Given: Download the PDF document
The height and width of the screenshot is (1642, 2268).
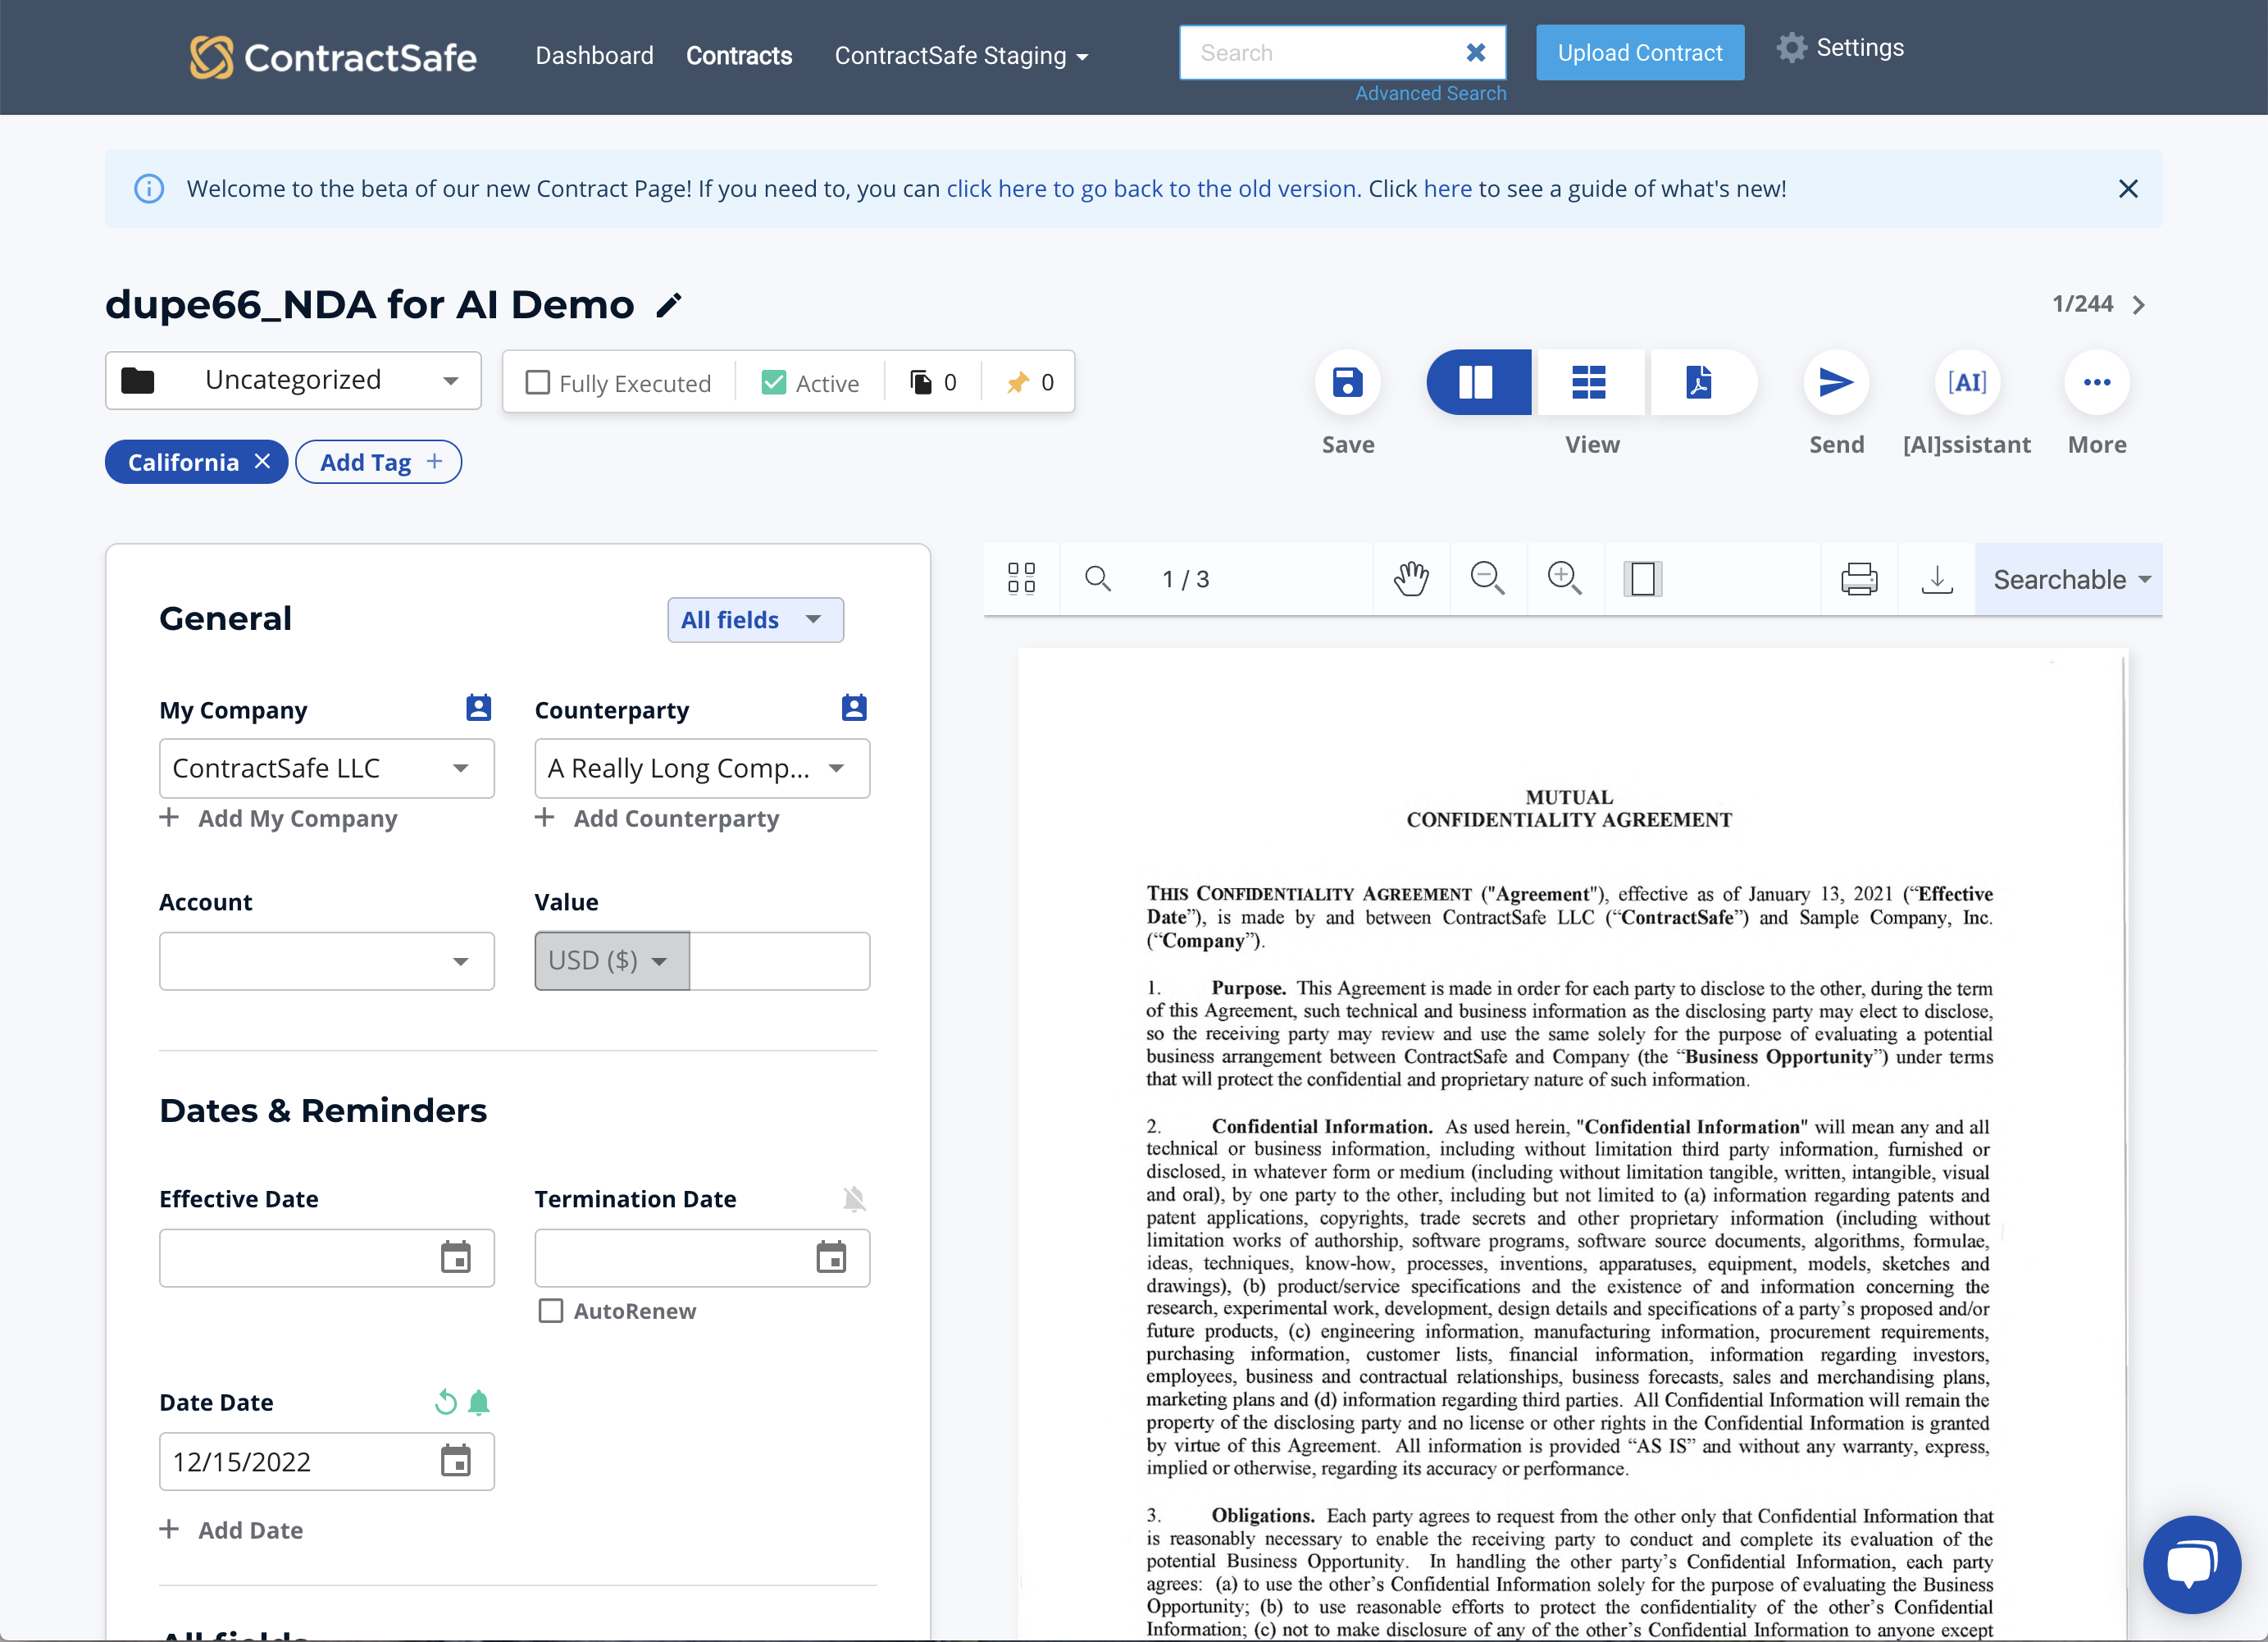Looking at the screenshot, I should (x=1937, y=578).
